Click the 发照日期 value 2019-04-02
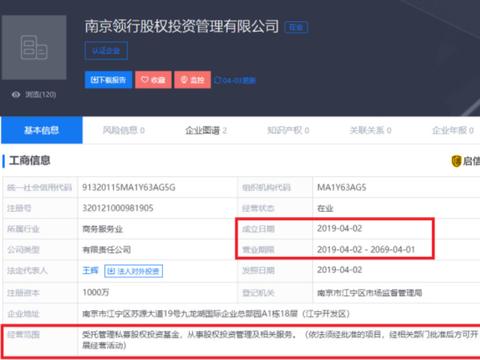The width and height of the screenshot is (480, 360). (x=339, y=270)
